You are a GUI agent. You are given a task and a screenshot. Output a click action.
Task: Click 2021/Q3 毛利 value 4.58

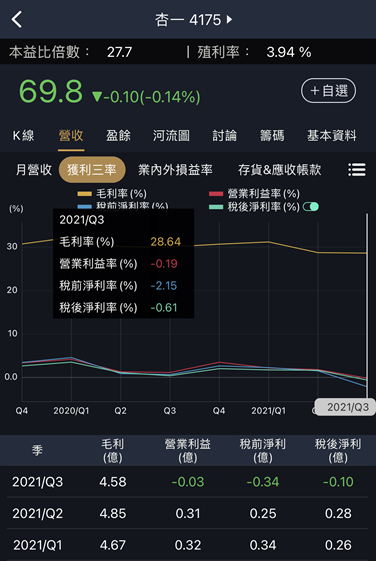113,482
